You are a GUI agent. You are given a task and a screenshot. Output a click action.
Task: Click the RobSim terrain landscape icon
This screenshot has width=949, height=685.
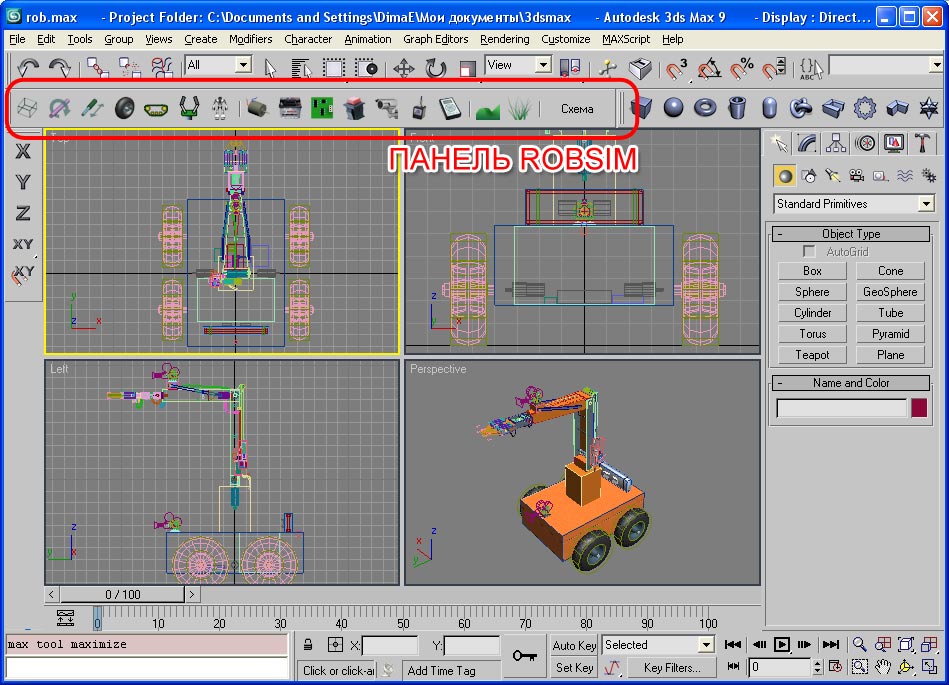[488, 110]
